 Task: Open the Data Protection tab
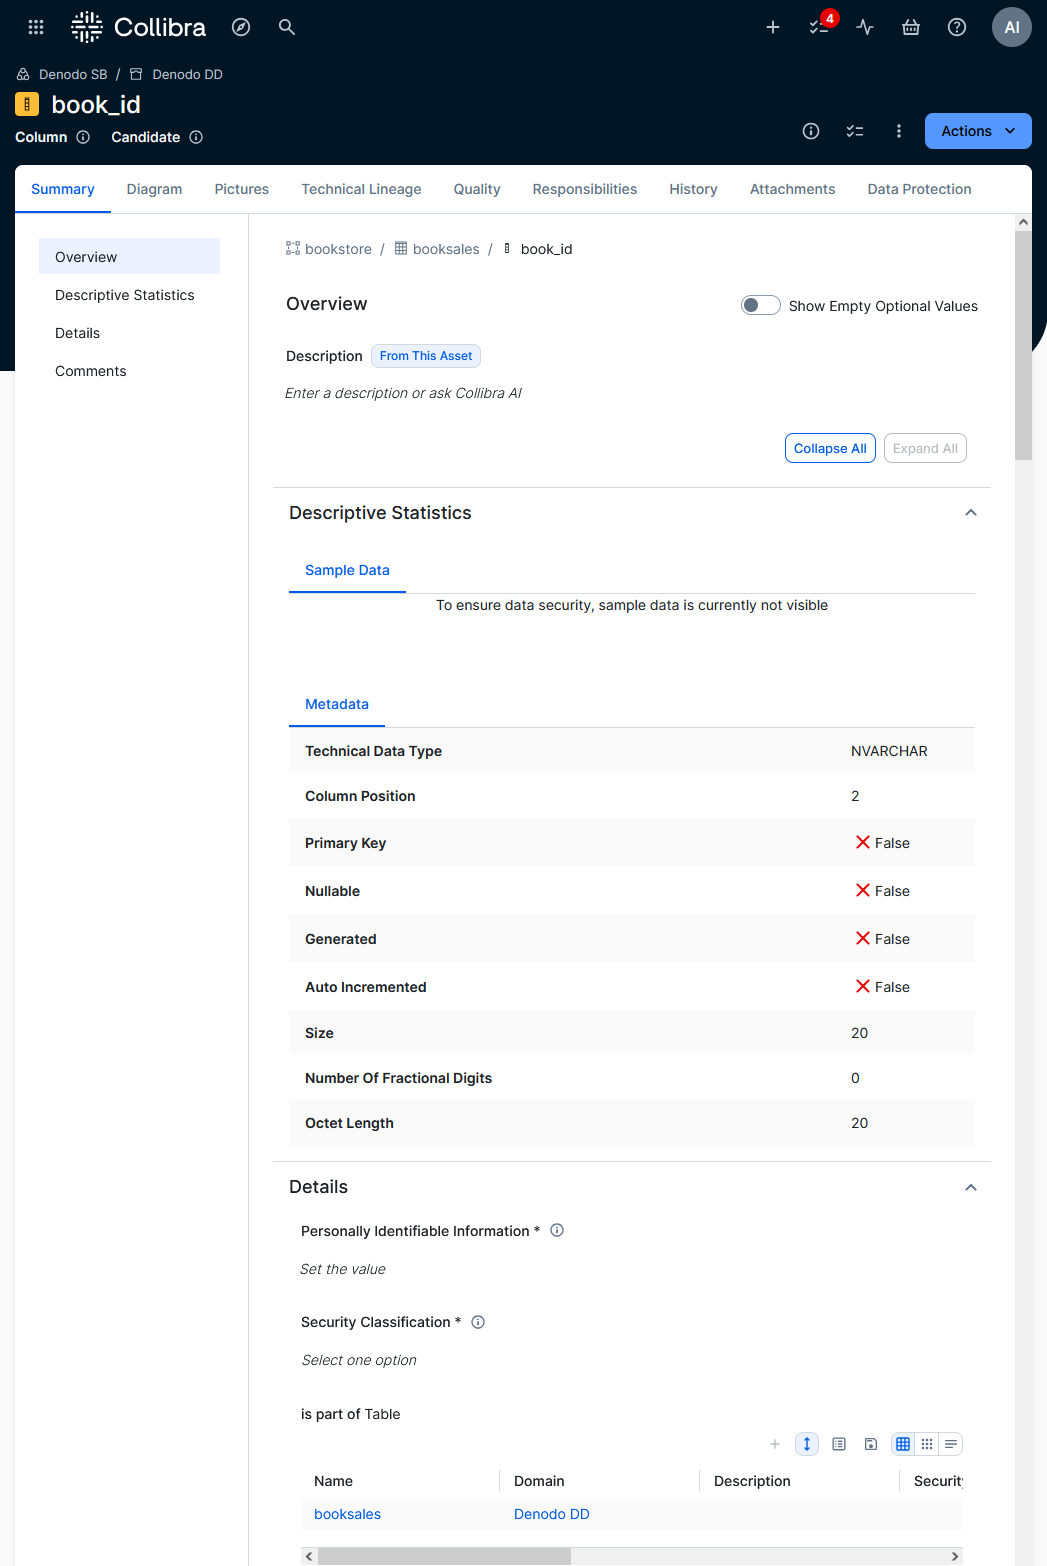(x=920, y=189)
